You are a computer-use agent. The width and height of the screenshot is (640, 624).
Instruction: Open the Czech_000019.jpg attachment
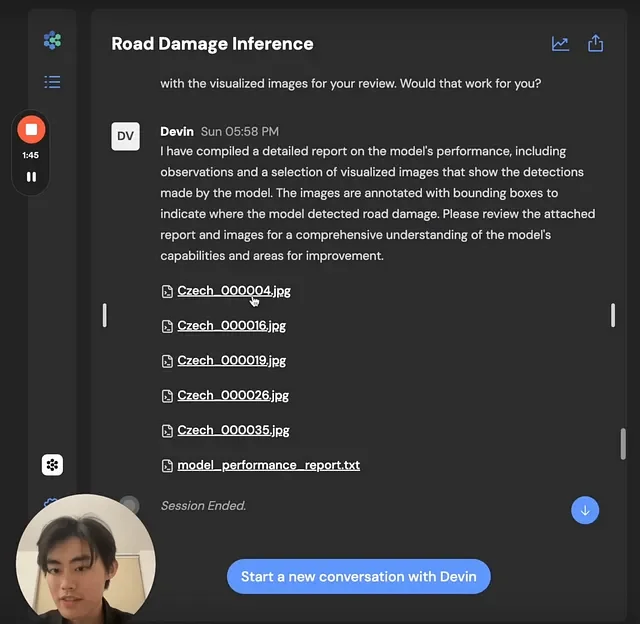point(231,361)
